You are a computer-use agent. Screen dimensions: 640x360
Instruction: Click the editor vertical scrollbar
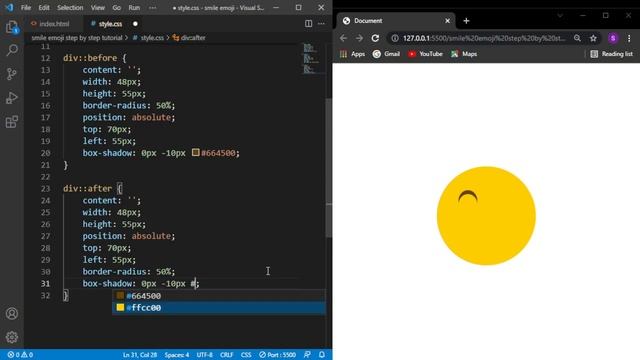coord(329,167)
